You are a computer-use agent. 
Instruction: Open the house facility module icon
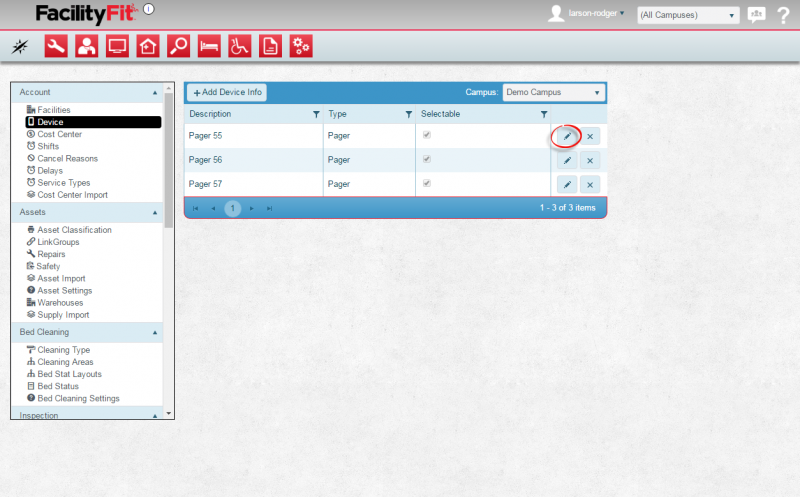148,46
